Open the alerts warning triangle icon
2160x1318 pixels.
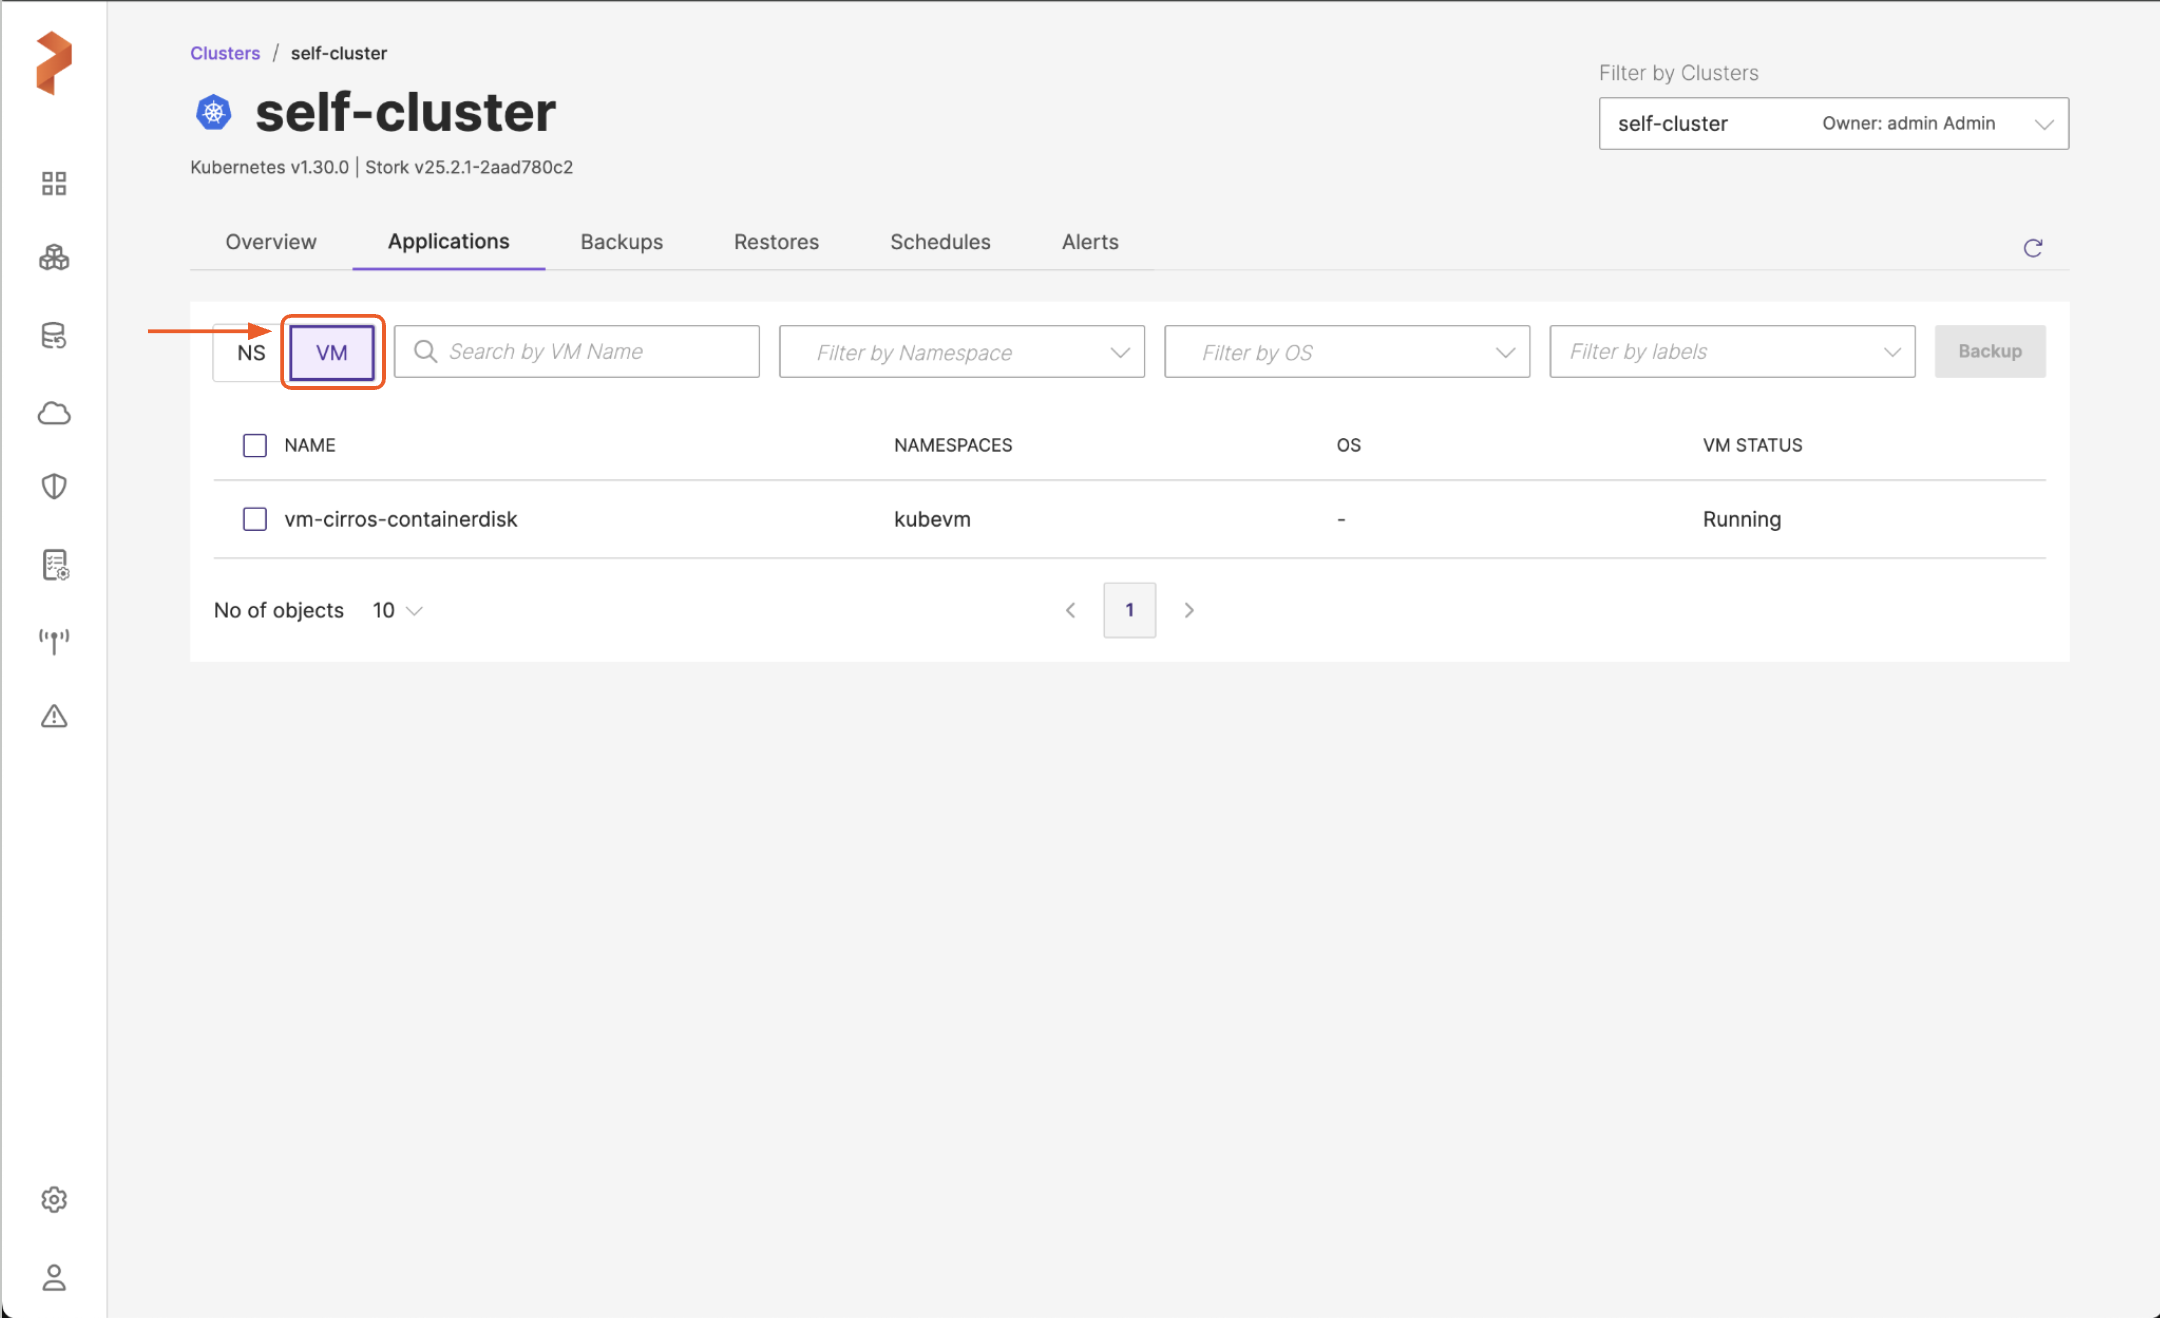tap(54, 716)
